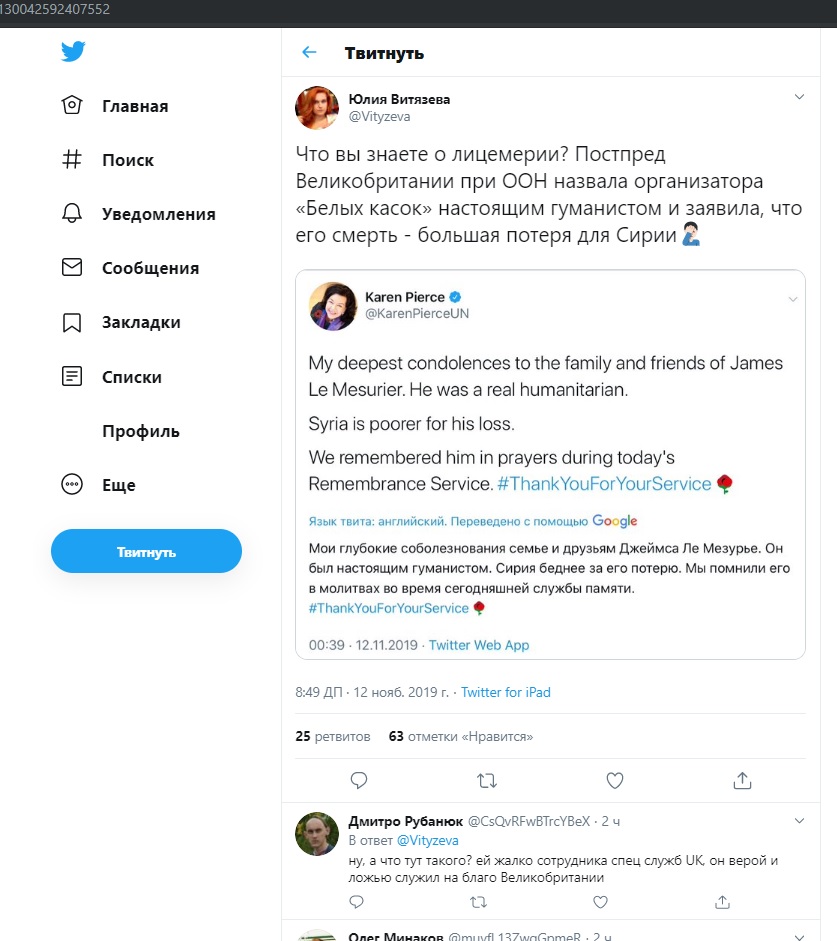Screen dimensions: 837x941
Task: Share the main tweet via upload icon
Action: (x=742, y=780)
